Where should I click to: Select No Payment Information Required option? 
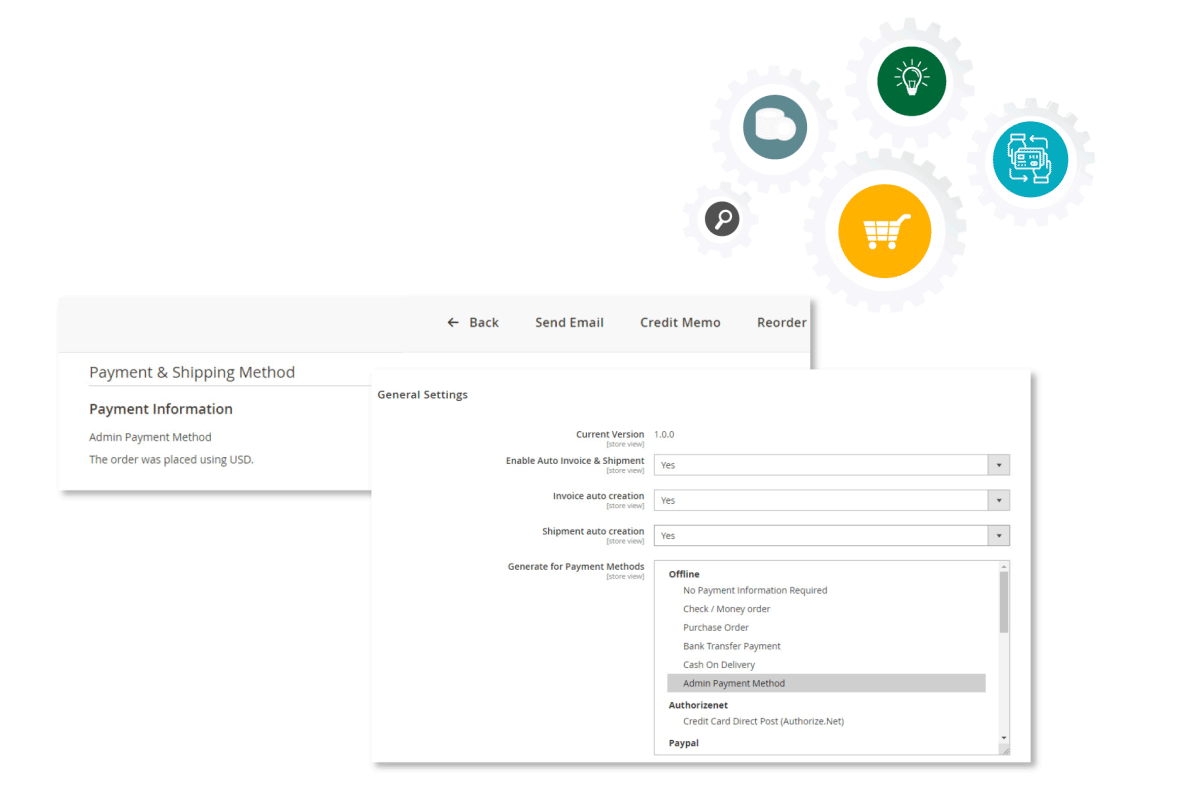coord(755,590)
